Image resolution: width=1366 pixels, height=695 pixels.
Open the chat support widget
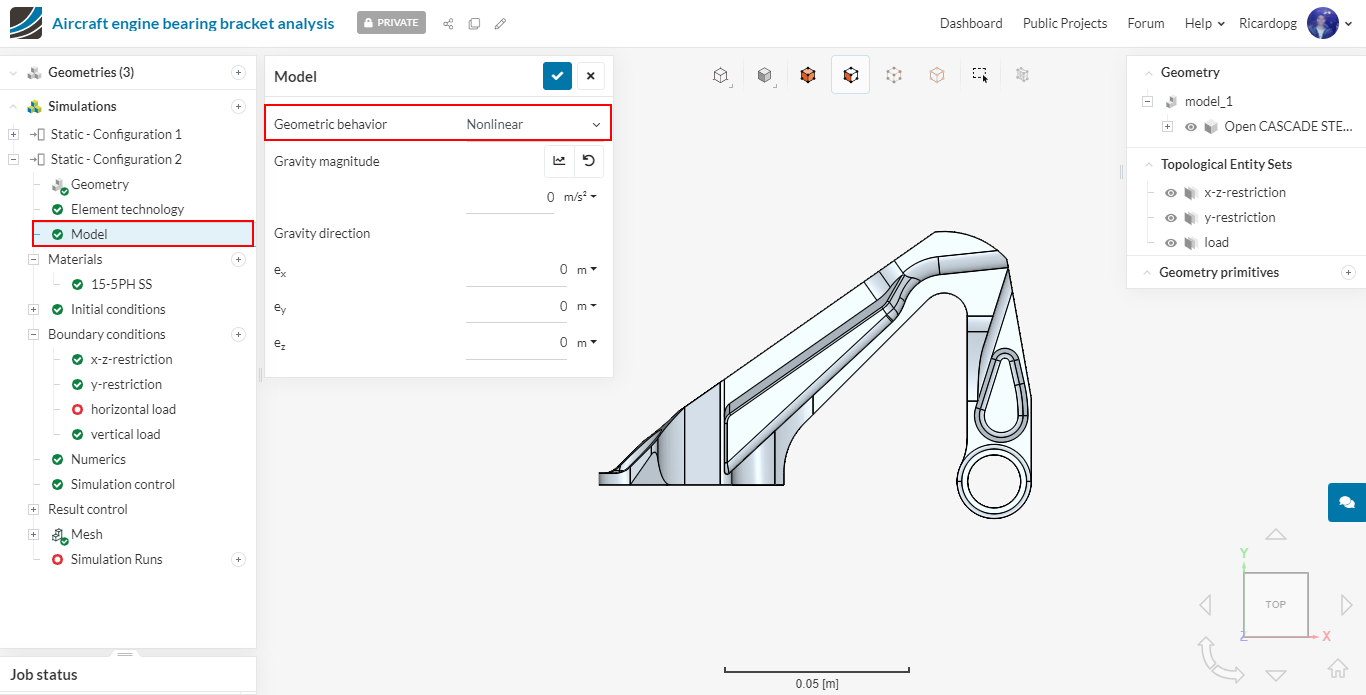click(x=1346, y=502)
